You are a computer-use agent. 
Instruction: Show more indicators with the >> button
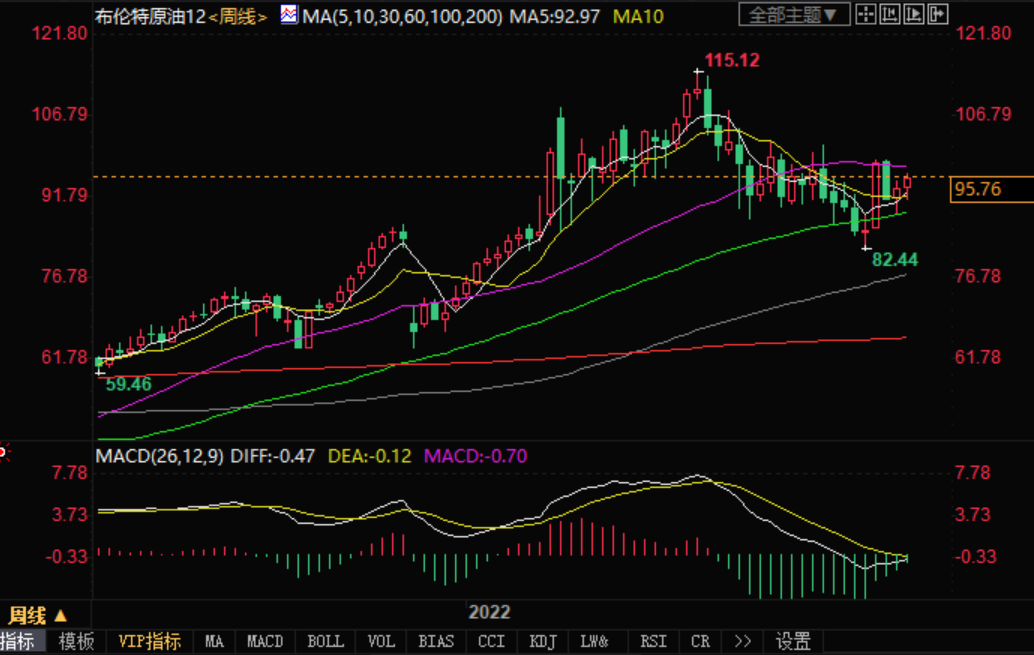742,642
